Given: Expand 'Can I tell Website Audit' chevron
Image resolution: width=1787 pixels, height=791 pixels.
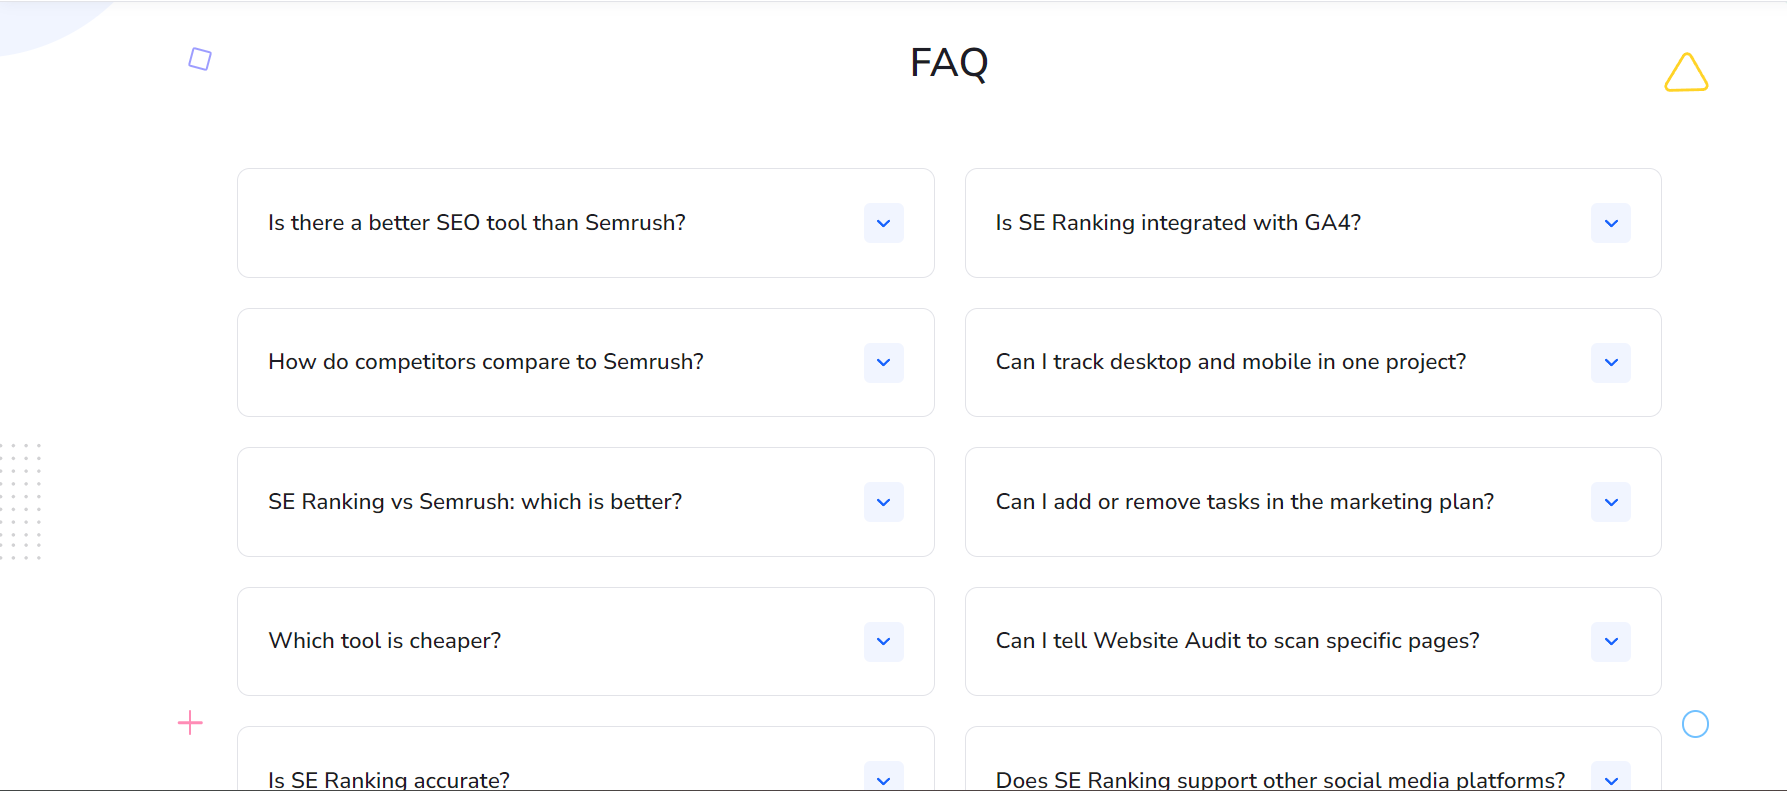Looking at the screenshot, I should point(1610,641).
